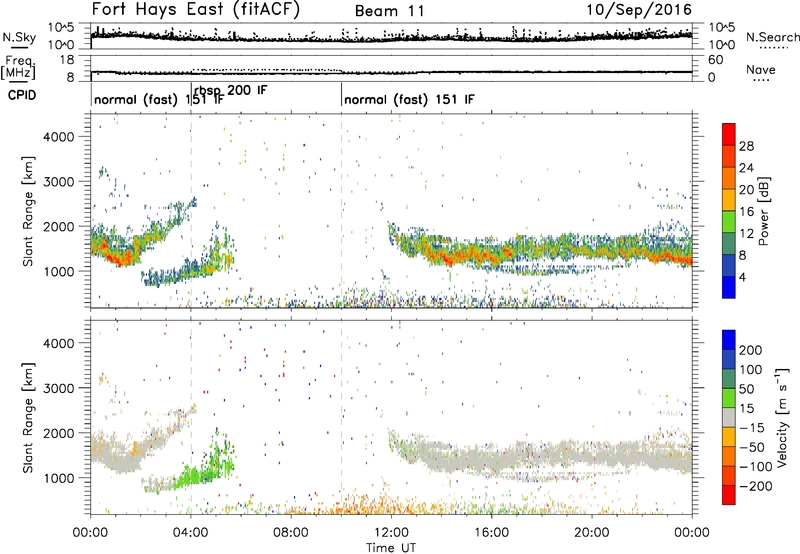
Task: Click the 'Time UT' axis title
Action: 391,548
